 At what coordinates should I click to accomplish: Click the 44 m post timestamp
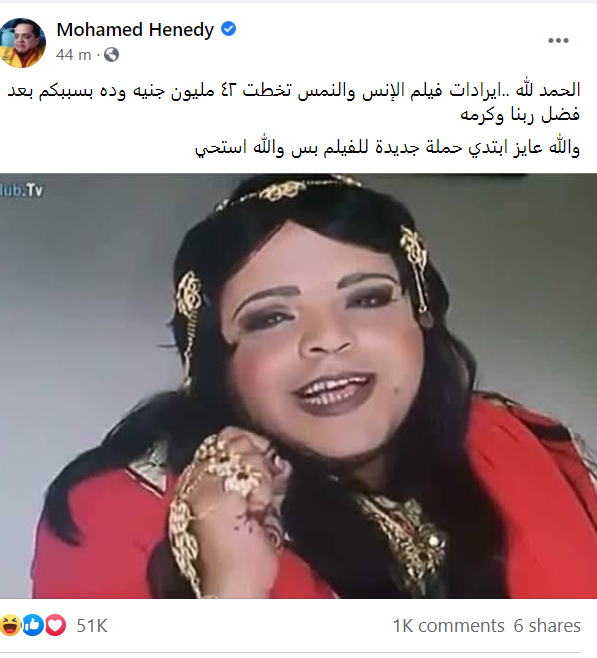pos(73,55)
